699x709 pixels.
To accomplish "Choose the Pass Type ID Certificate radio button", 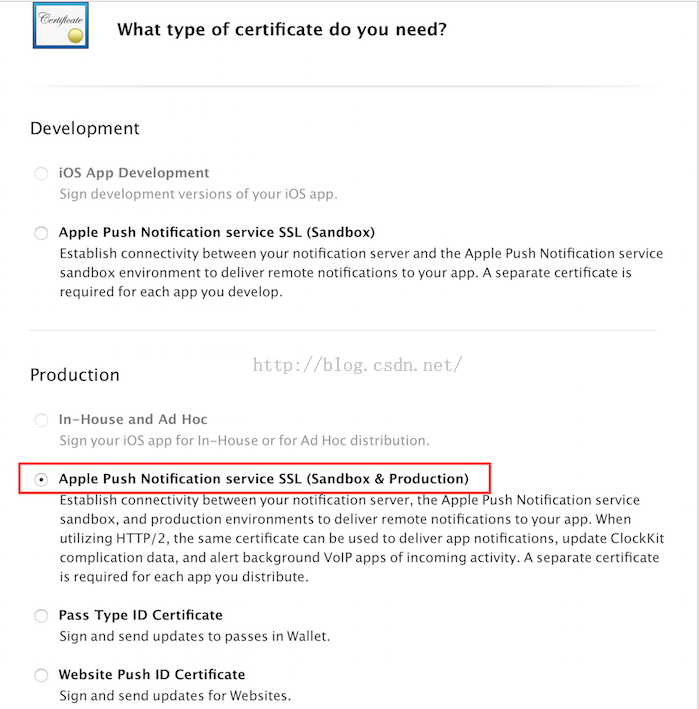I will pyautogui.click(x=41, y=616).
